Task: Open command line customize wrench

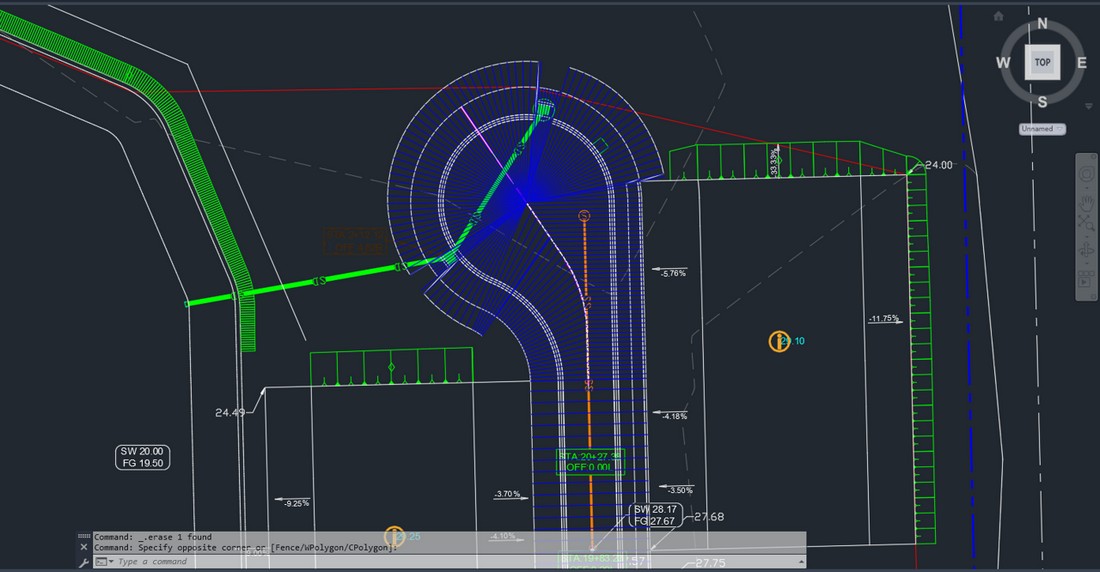Action: point(83,562)
